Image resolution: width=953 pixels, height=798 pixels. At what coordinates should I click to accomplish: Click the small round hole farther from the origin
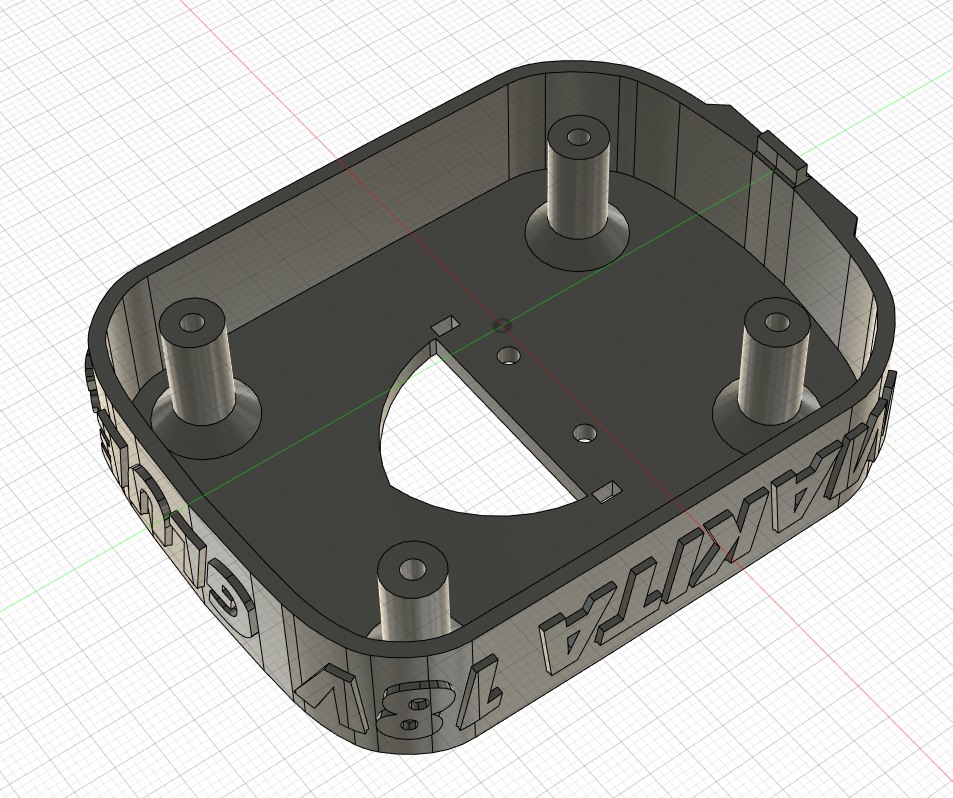coord(585,433)
